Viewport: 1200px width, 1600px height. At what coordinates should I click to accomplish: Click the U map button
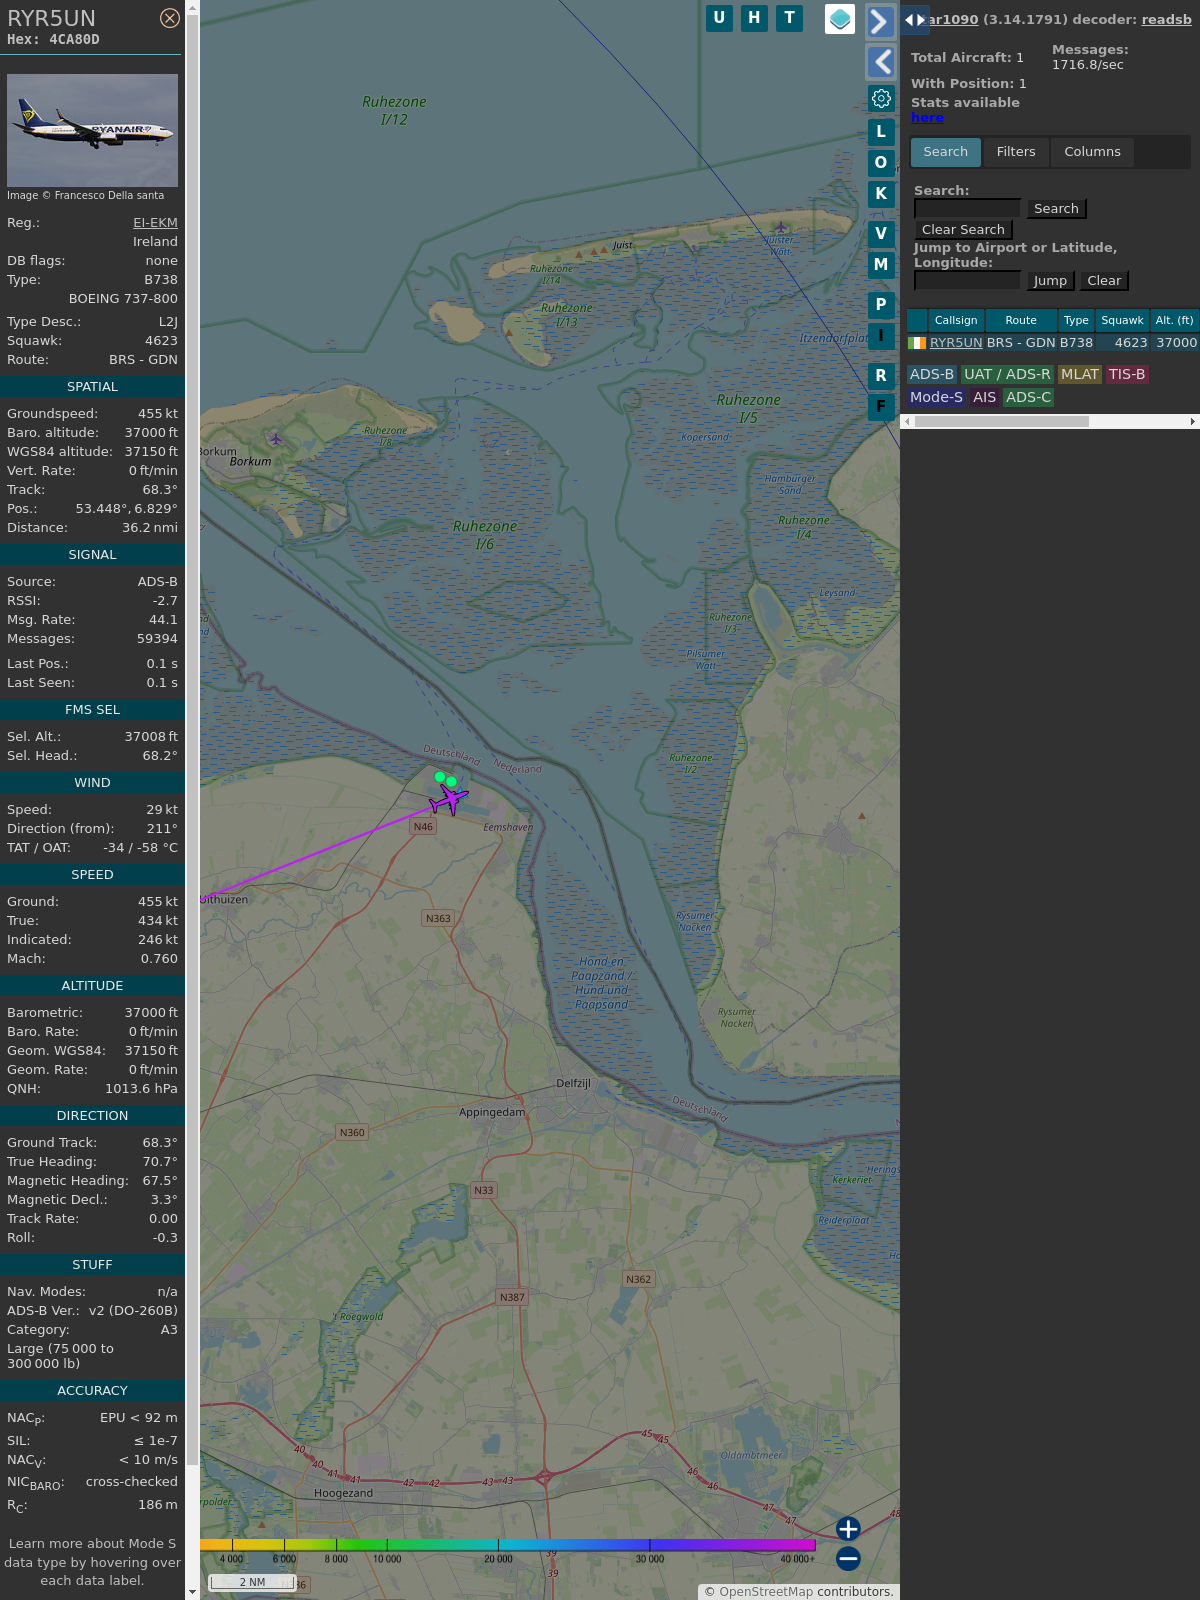tap(719, 18)
